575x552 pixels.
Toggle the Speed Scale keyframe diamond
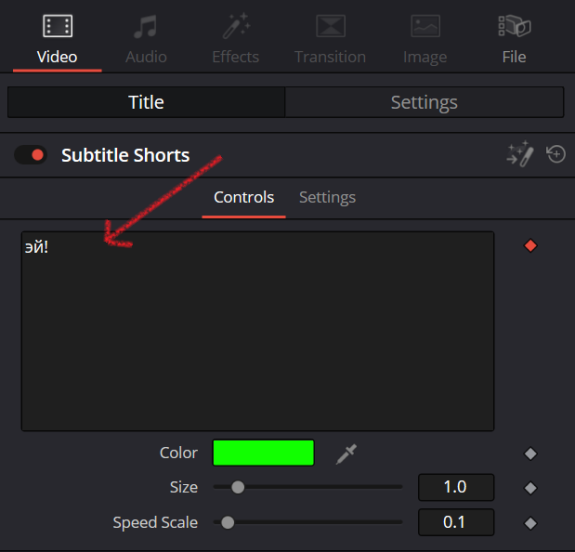pyautogui.click(x=530, y=523)
